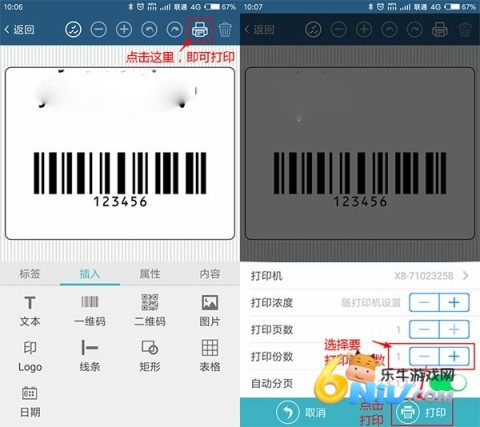Tap the 随打印机设置 density value text
Viewport: 480px width, 427px height.
(371, 303)
